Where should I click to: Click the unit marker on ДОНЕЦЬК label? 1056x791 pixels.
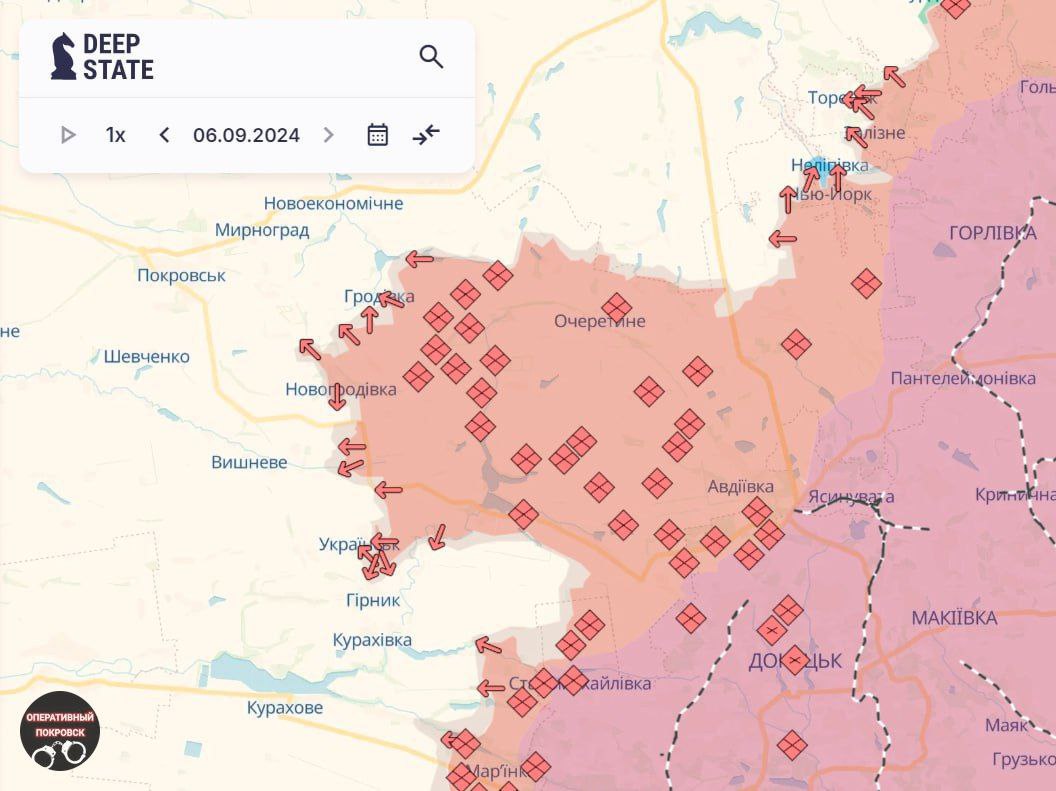point(794,660)
